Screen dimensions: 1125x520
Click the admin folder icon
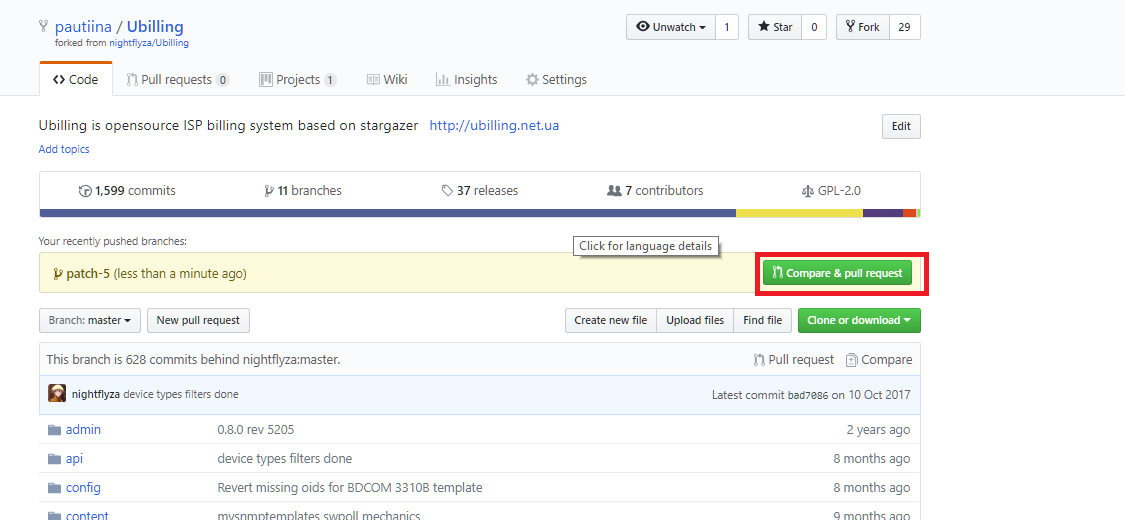click(x=54, y=430)
